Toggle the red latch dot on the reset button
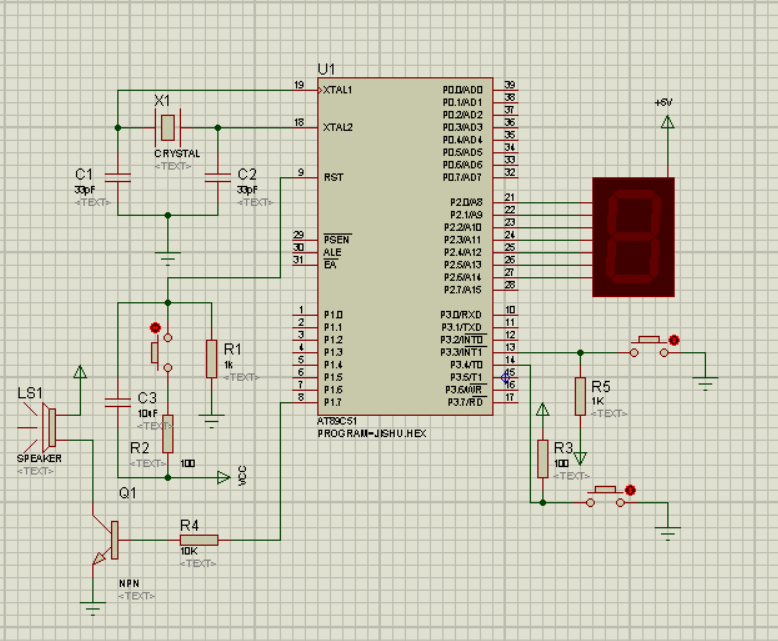778x641 pixels. pos(155,327)
